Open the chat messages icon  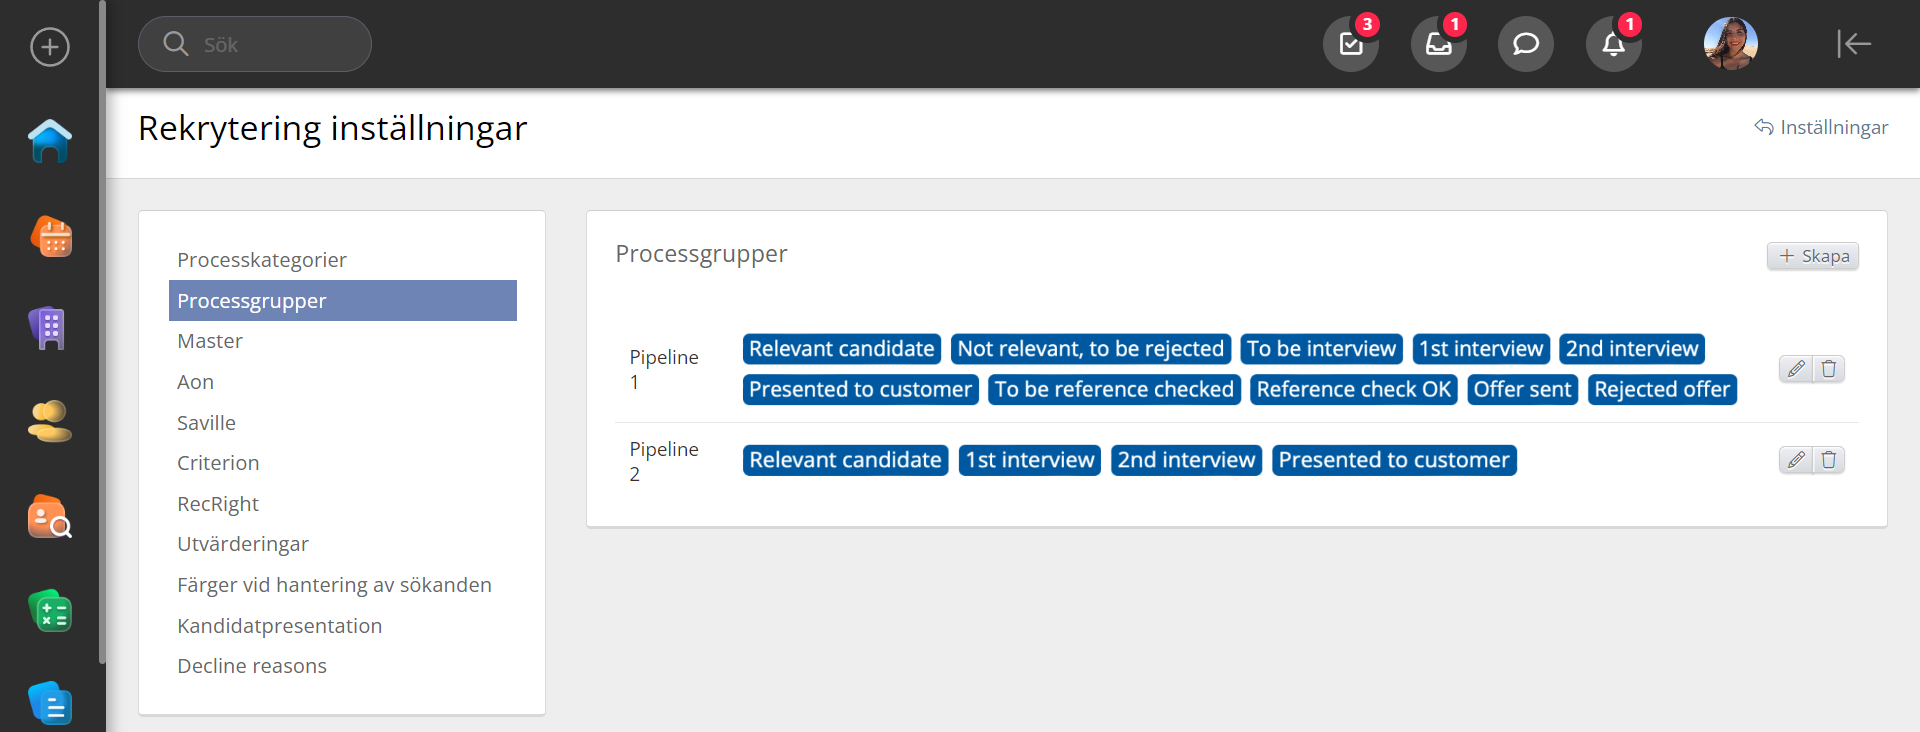click(1525, 44)
